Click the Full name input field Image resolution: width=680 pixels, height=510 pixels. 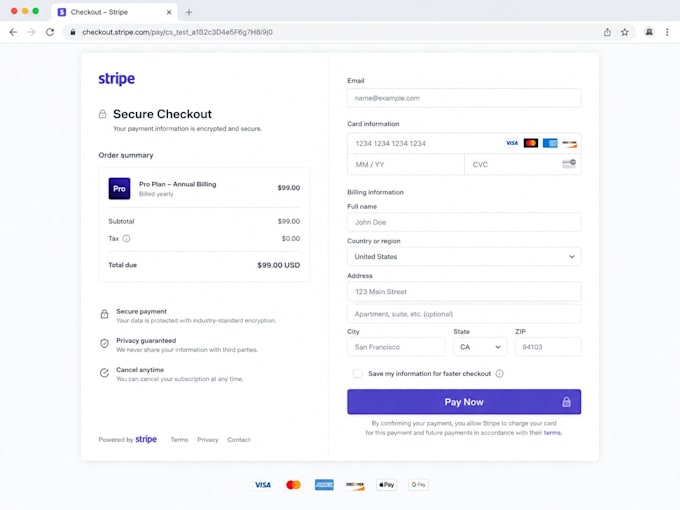point(464,222)
